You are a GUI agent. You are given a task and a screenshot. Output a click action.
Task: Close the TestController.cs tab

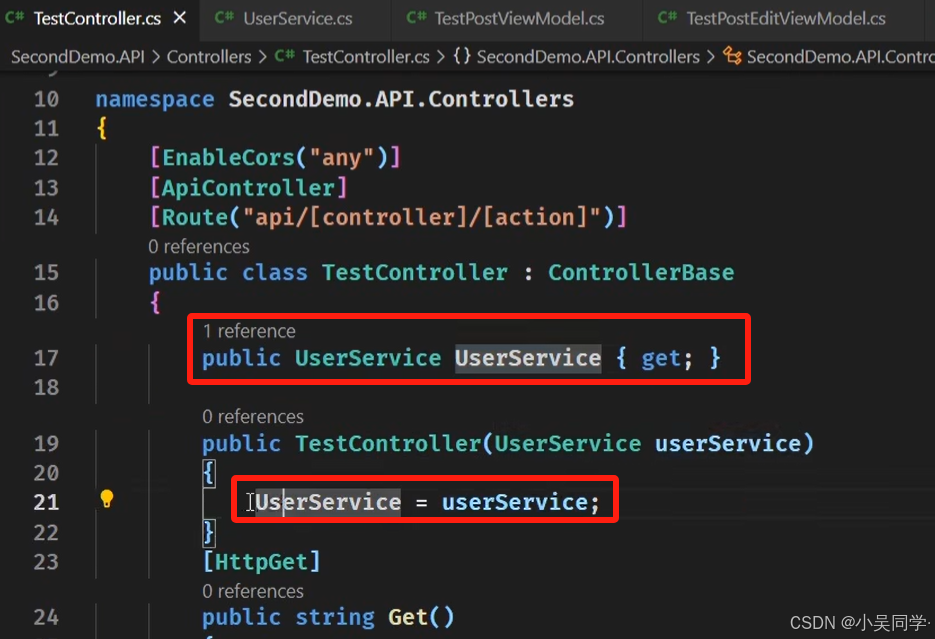point(179,18)
